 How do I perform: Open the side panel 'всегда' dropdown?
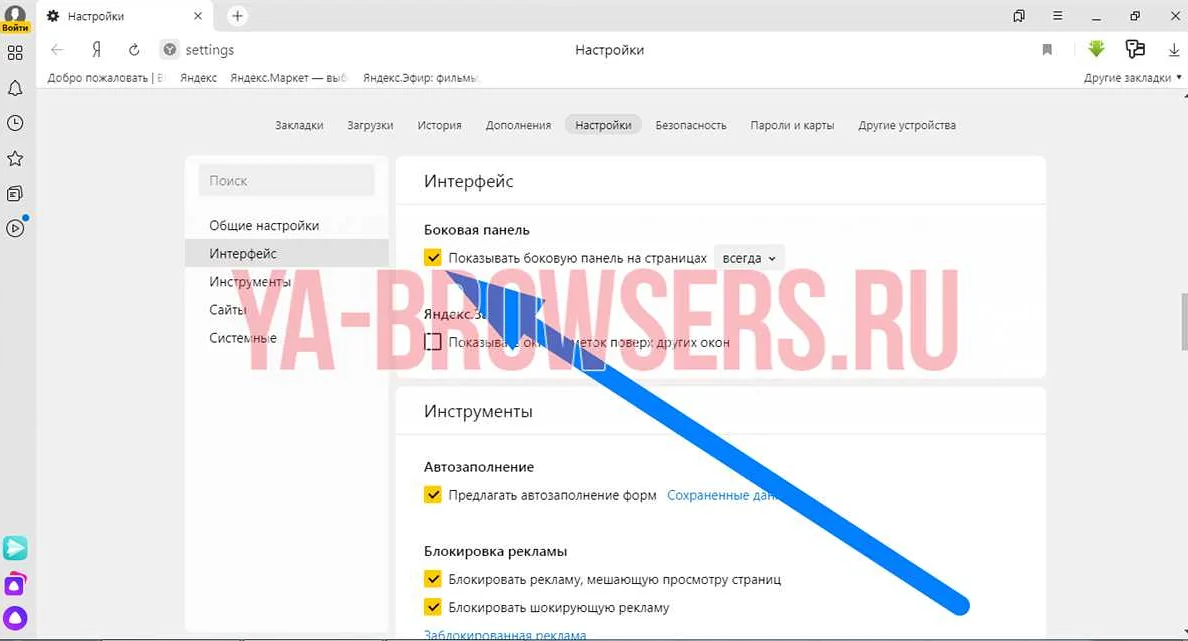749,258
